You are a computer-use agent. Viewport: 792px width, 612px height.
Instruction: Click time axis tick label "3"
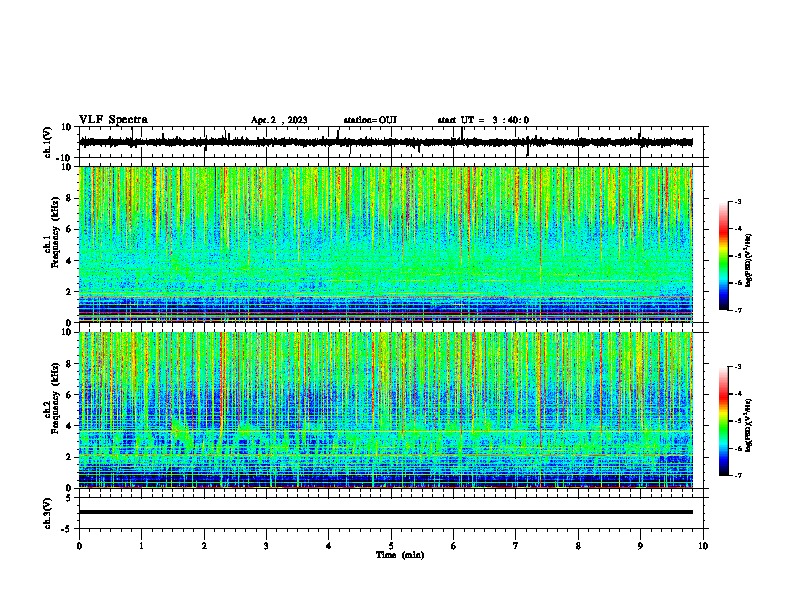(x=266, y=546)
